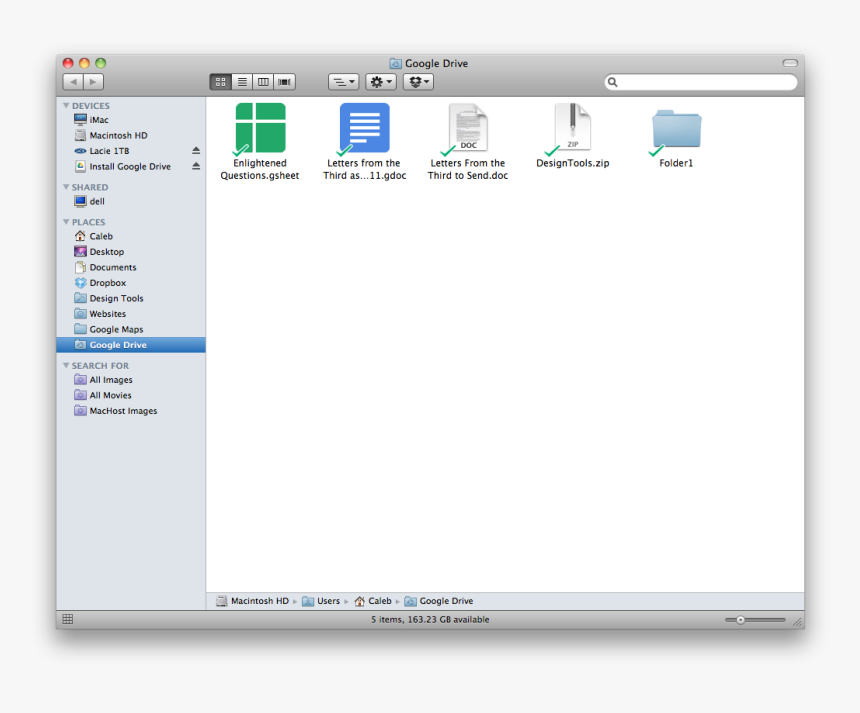Switch to Cover Flow view

click(283, 82)
